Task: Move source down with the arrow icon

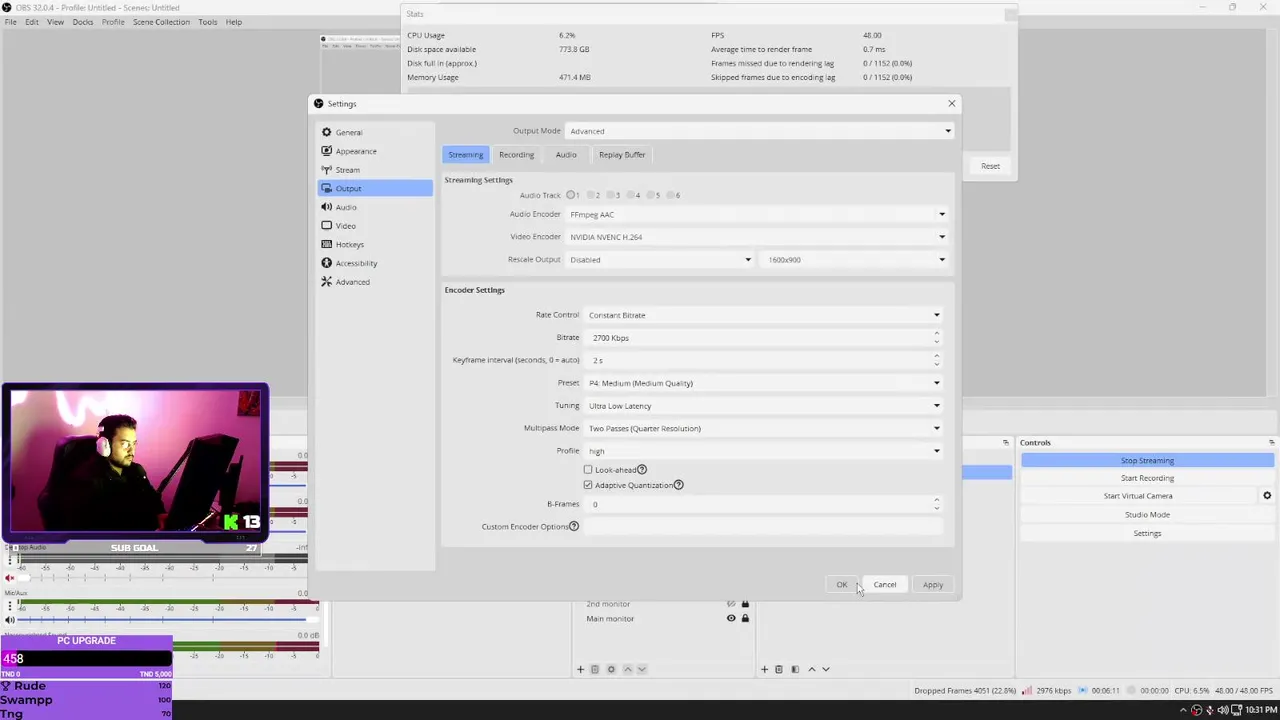Action: pos(642,669)
